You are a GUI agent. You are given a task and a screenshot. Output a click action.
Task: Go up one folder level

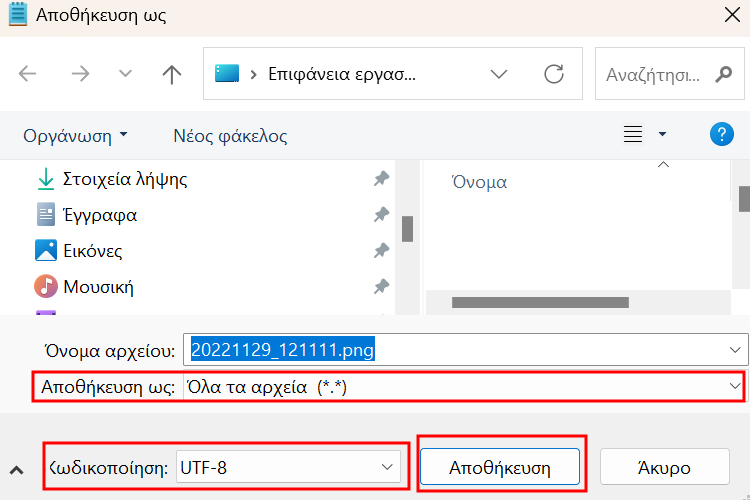[172, 74]
